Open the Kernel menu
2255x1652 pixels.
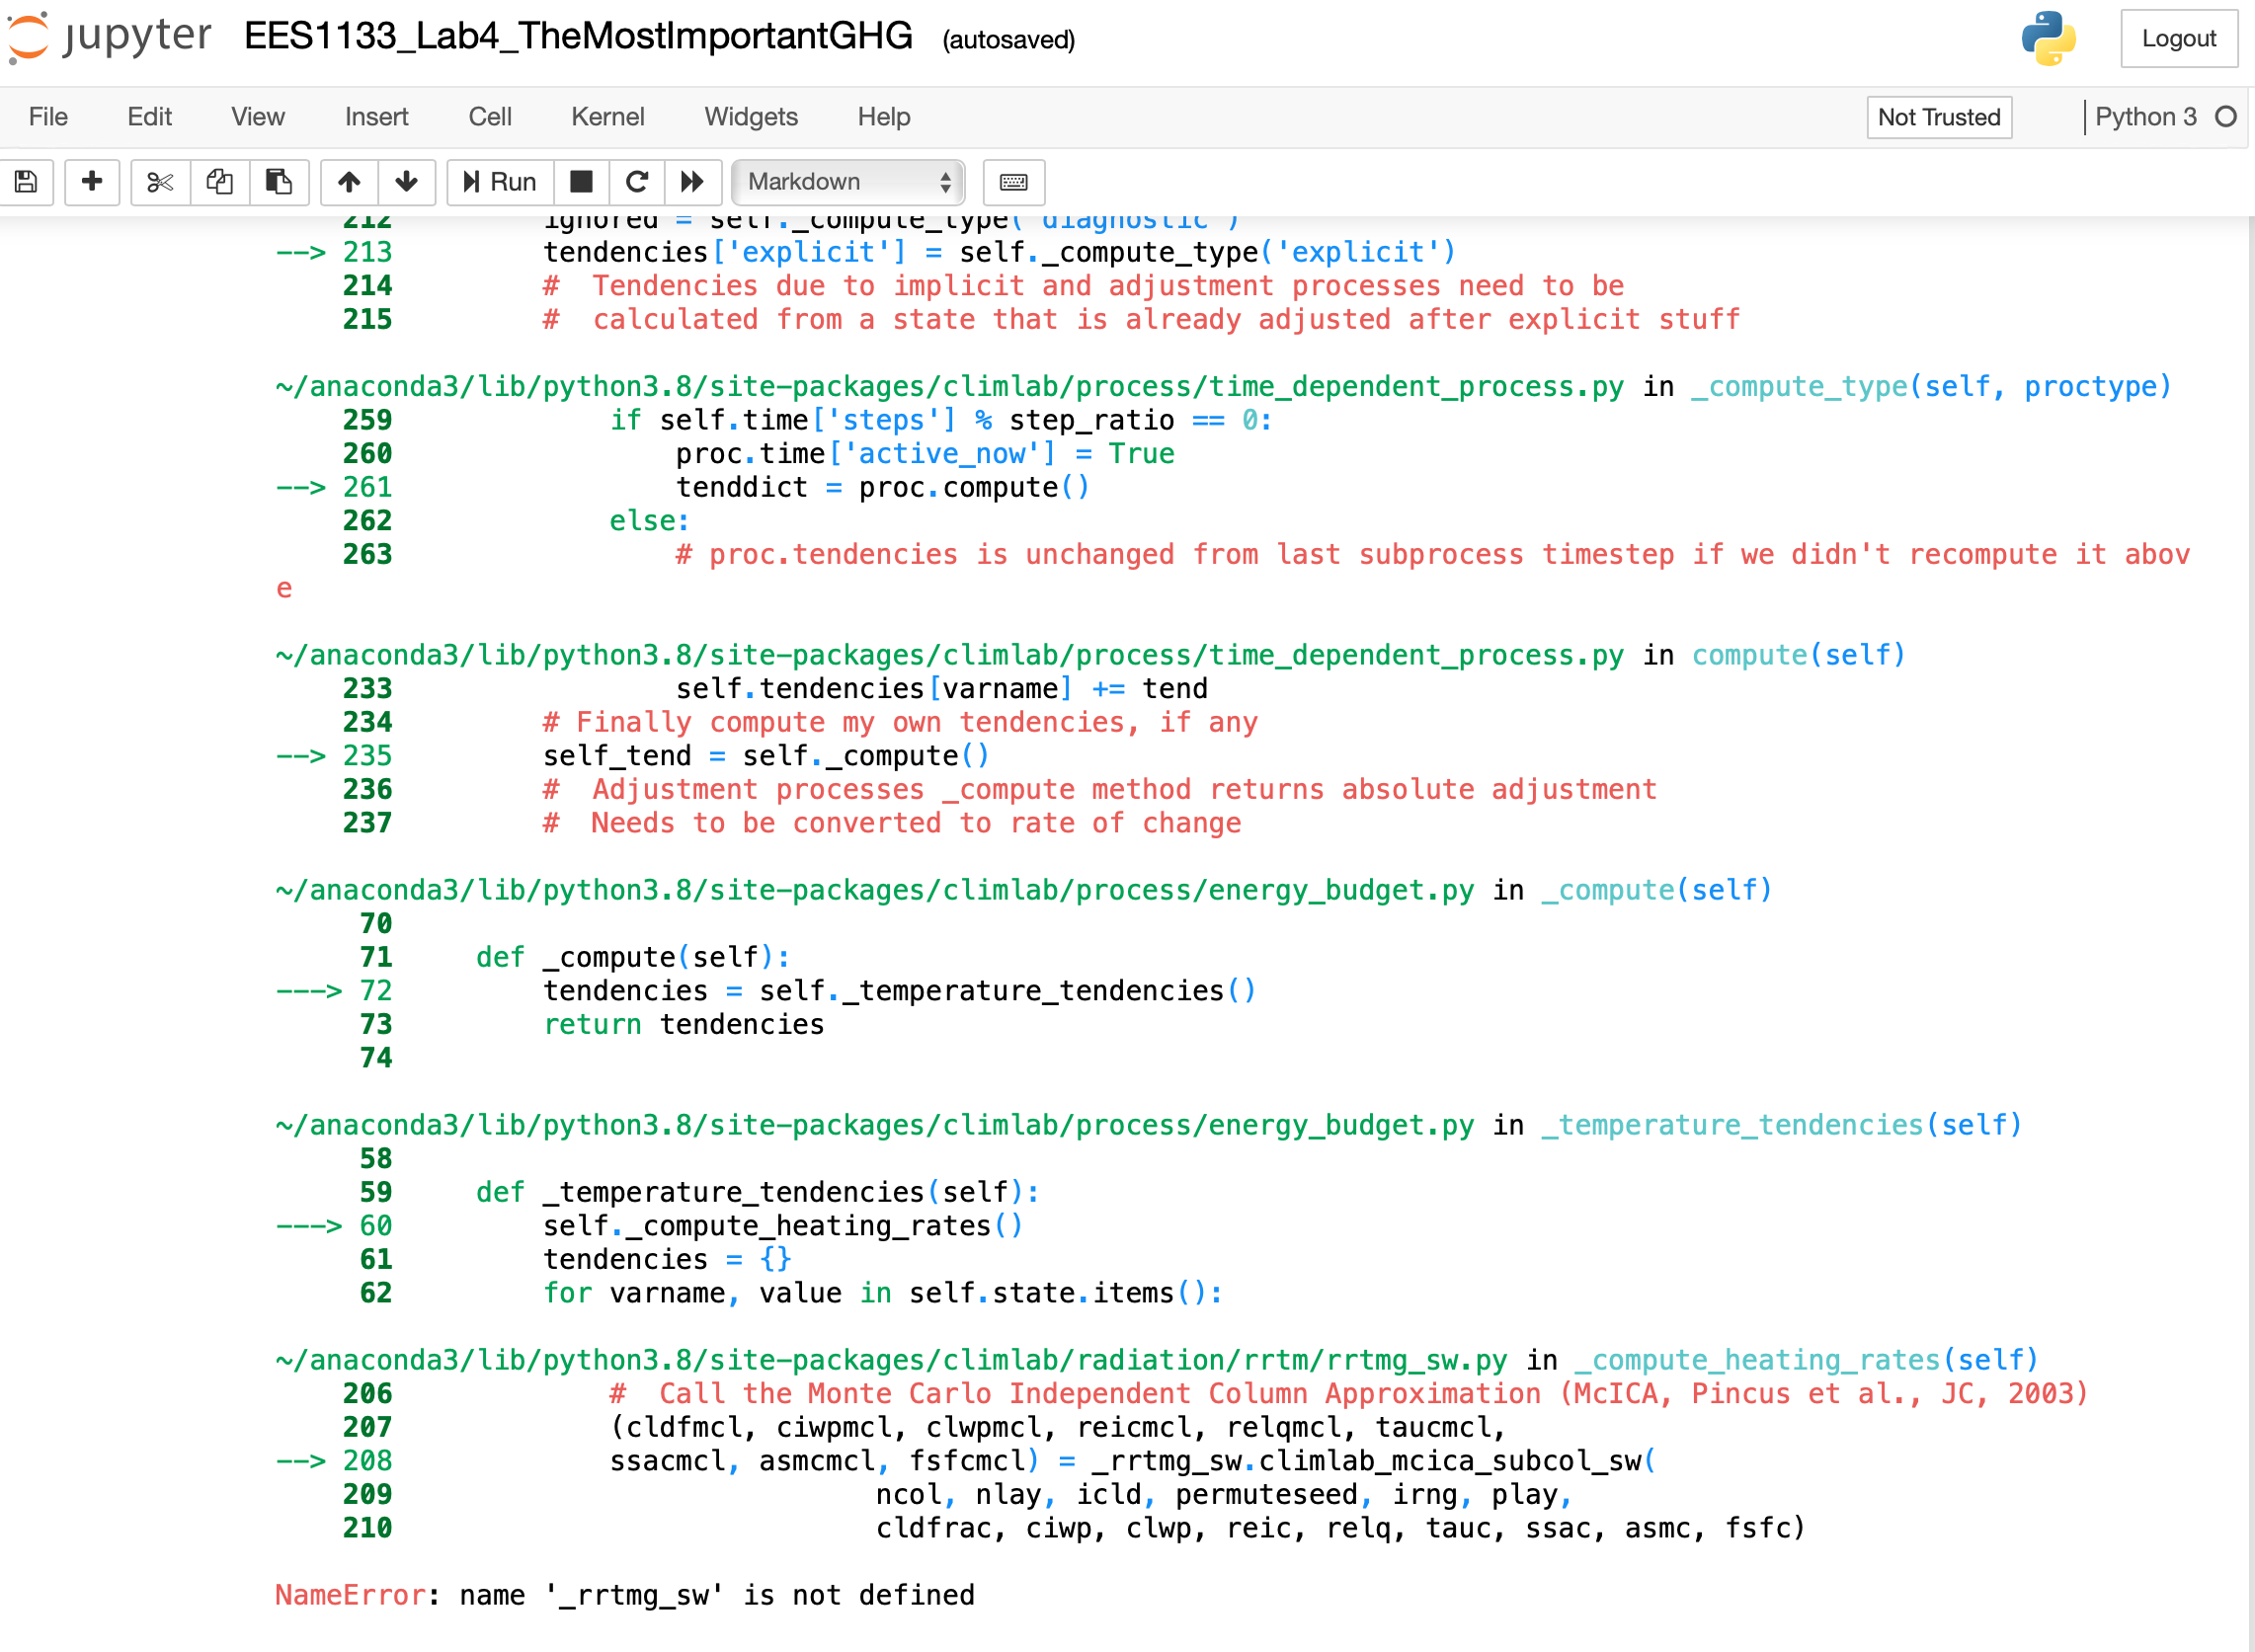coord(607,117)
